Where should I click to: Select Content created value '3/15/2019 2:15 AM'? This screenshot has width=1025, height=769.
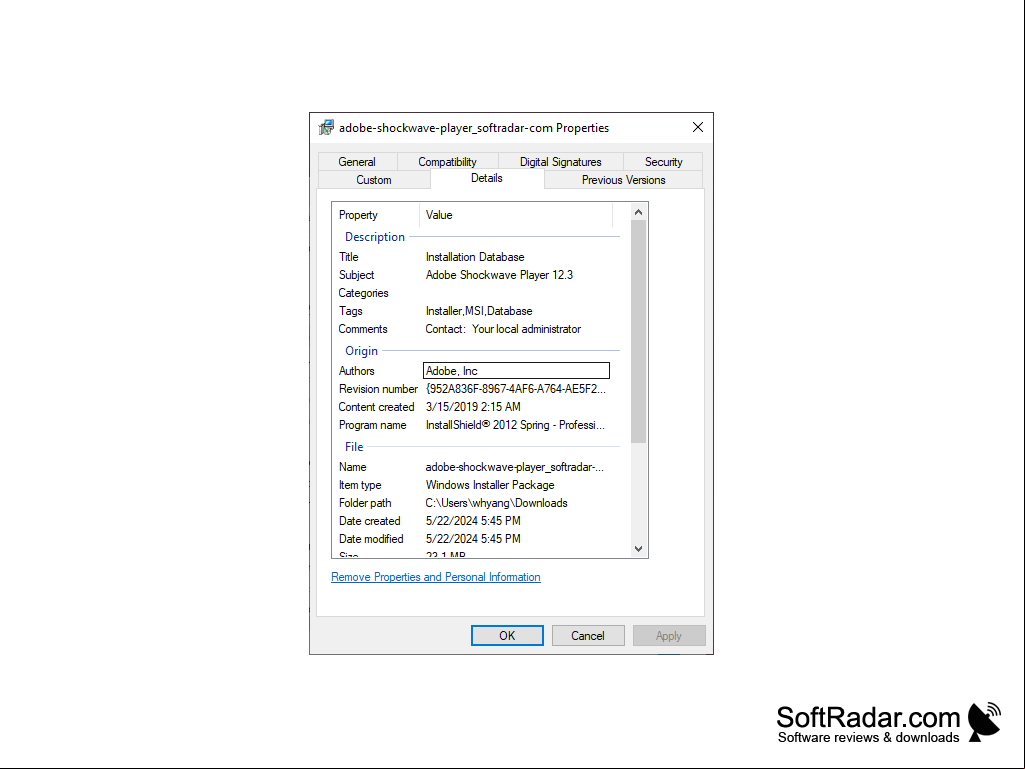473,407
